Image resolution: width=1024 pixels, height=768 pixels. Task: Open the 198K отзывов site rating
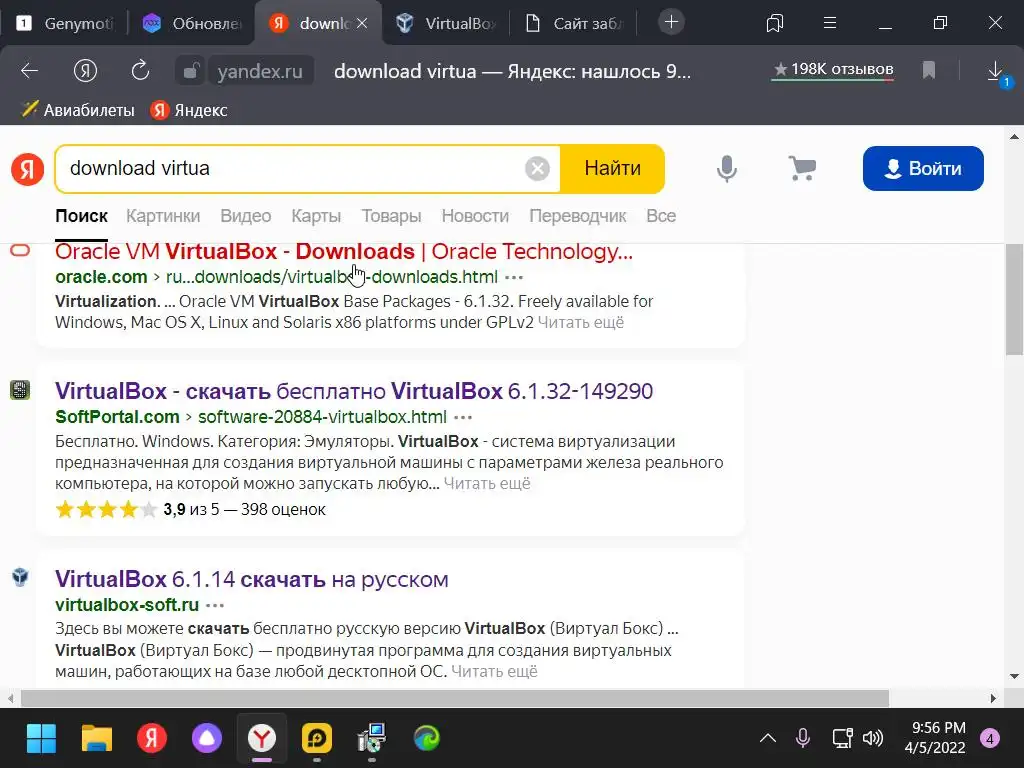[833, 69]
